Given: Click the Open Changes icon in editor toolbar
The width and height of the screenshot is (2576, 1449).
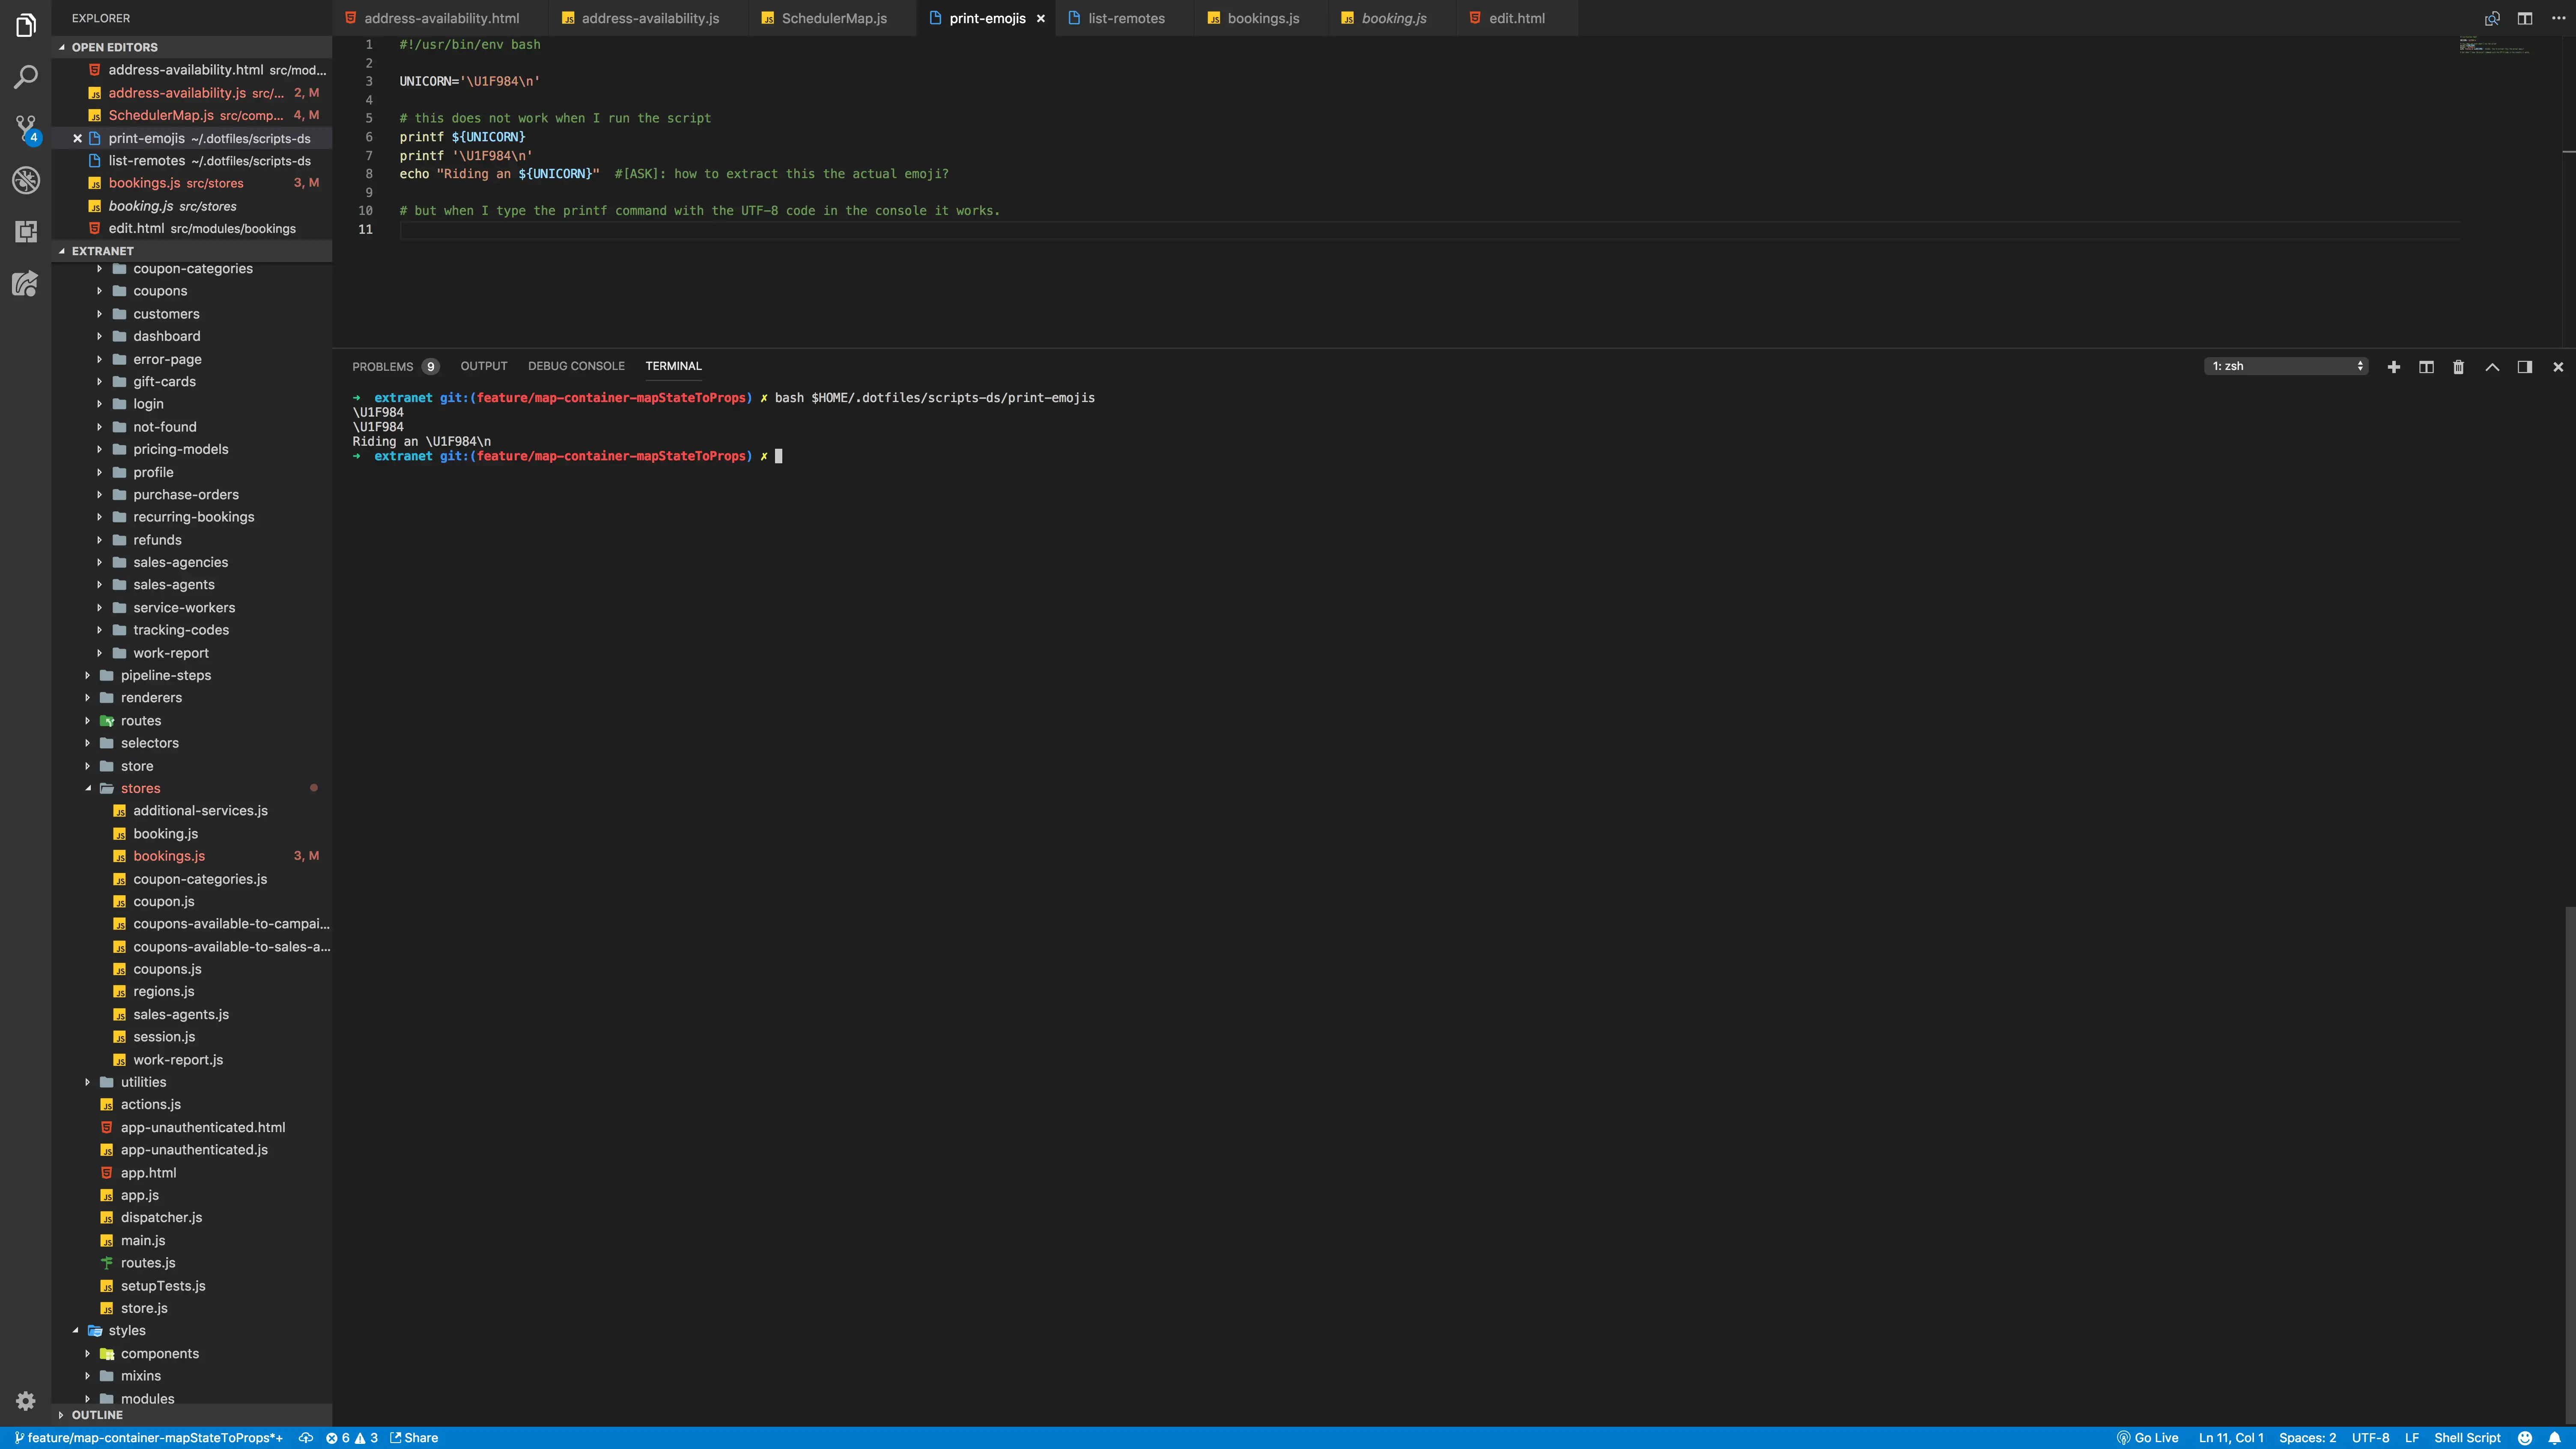Looking at the screenshot, I should (2492, 18).
